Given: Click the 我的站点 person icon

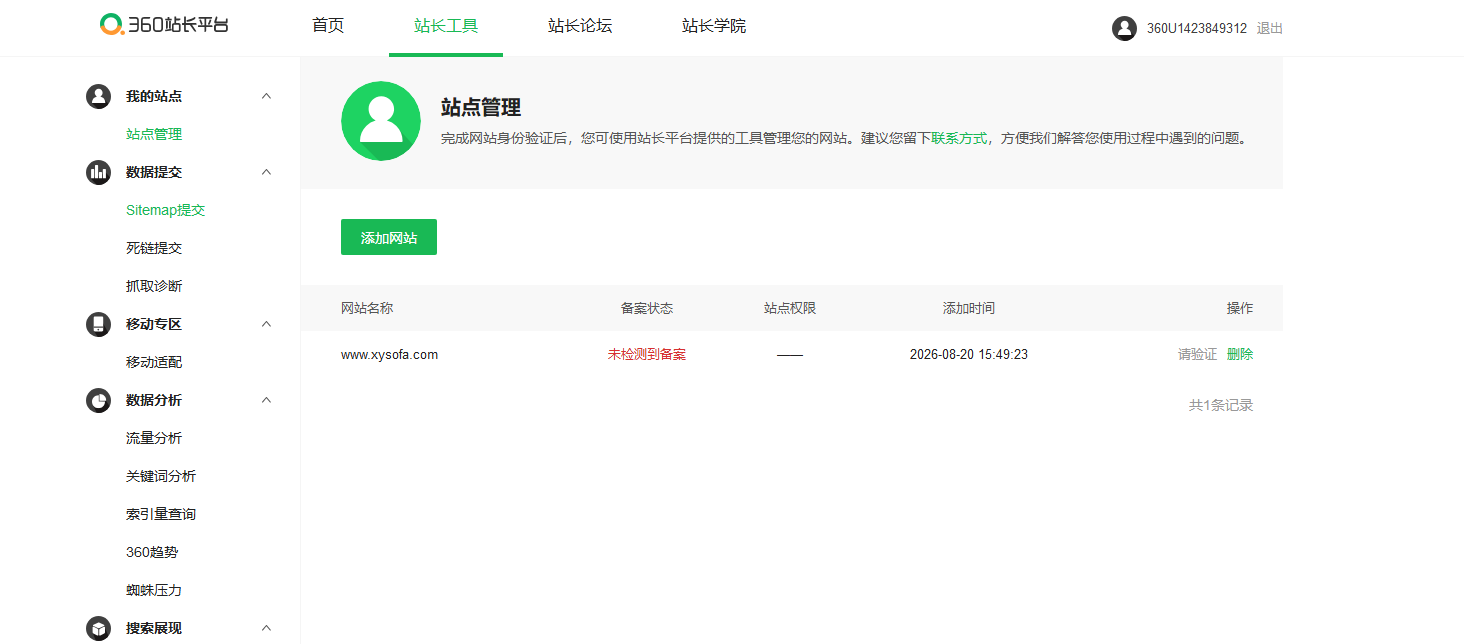Looking at the screenshot, I should [x=98, y=96].
